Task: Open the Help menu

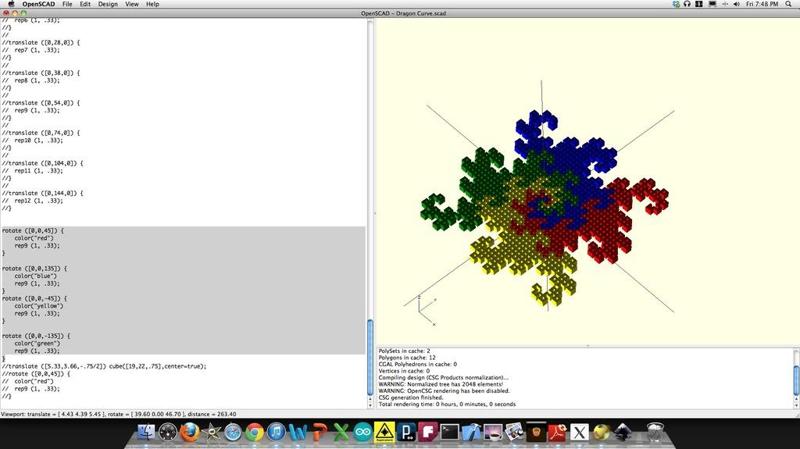Action: (153, 4)
